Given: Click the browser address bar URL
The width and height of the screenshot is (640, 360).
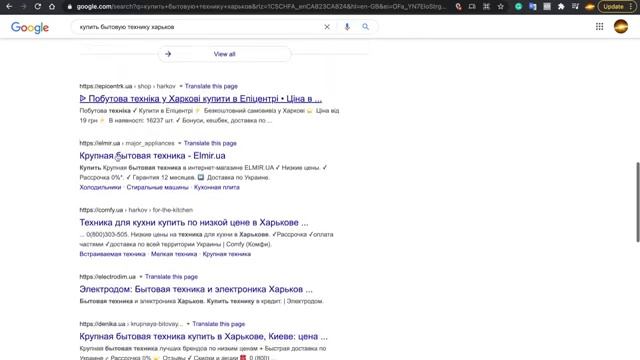Looking at the screenshot, I should 261,7.
